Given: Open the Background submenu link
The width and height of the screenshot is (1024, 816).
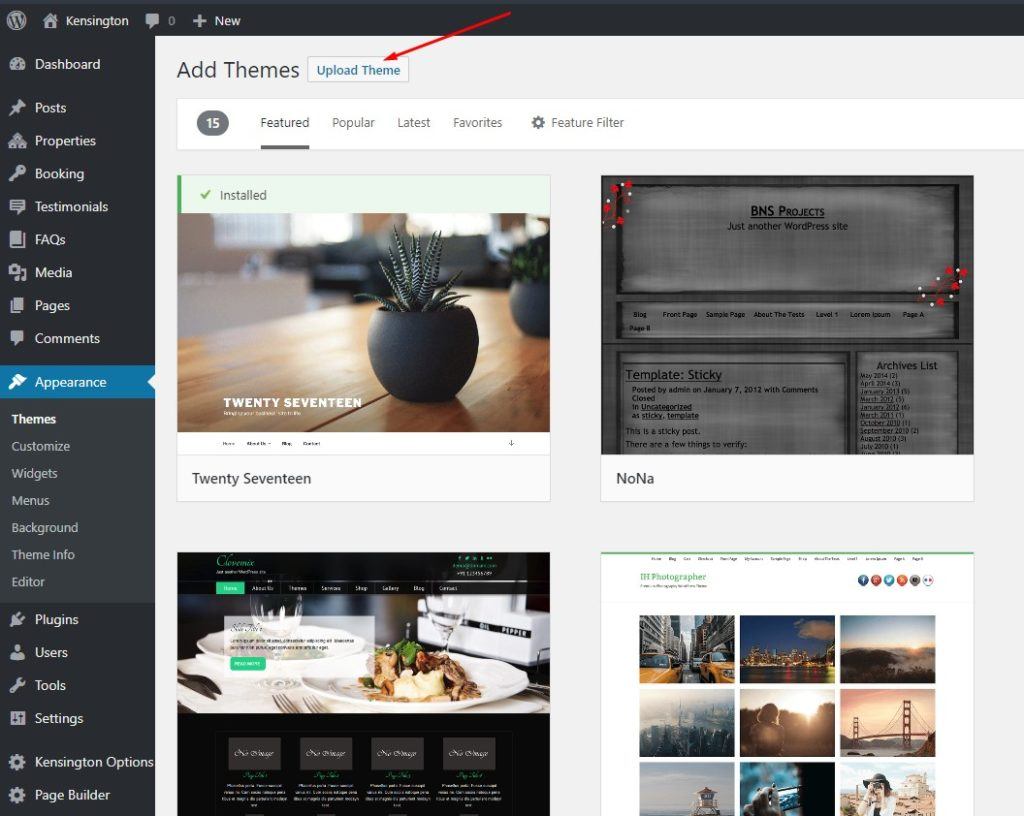Looking at the screenshot, I should (x=45, y=527).
